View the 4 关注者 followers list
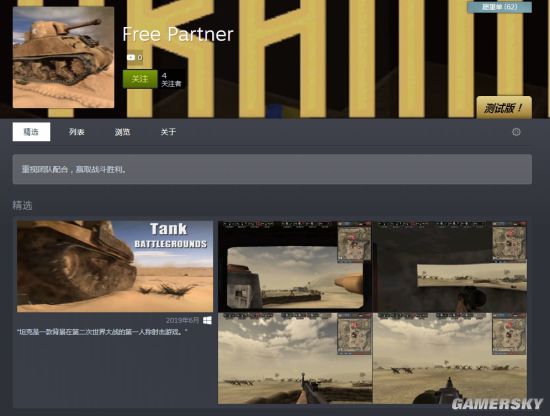The width and height of the screenshot is (550, 416). coord(171,80)
